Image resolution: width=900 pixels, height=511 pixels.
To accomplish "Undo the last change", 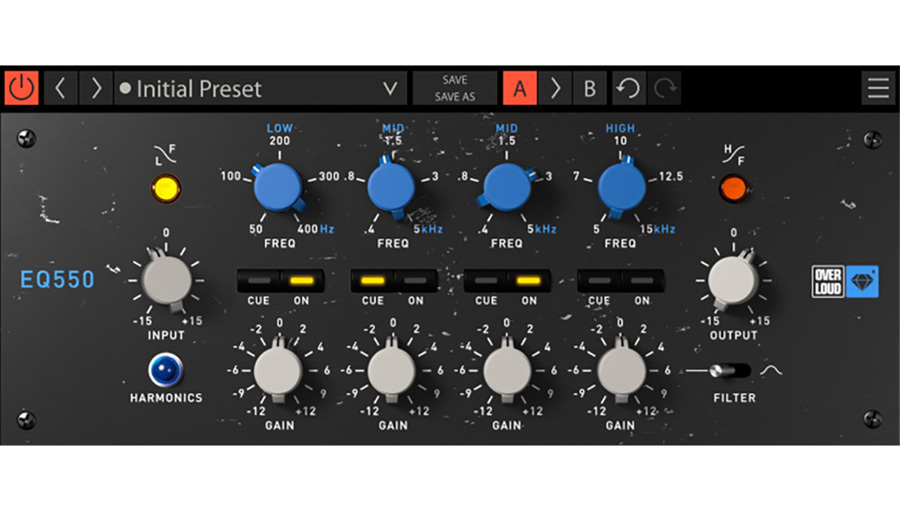I will pos(629,88).
